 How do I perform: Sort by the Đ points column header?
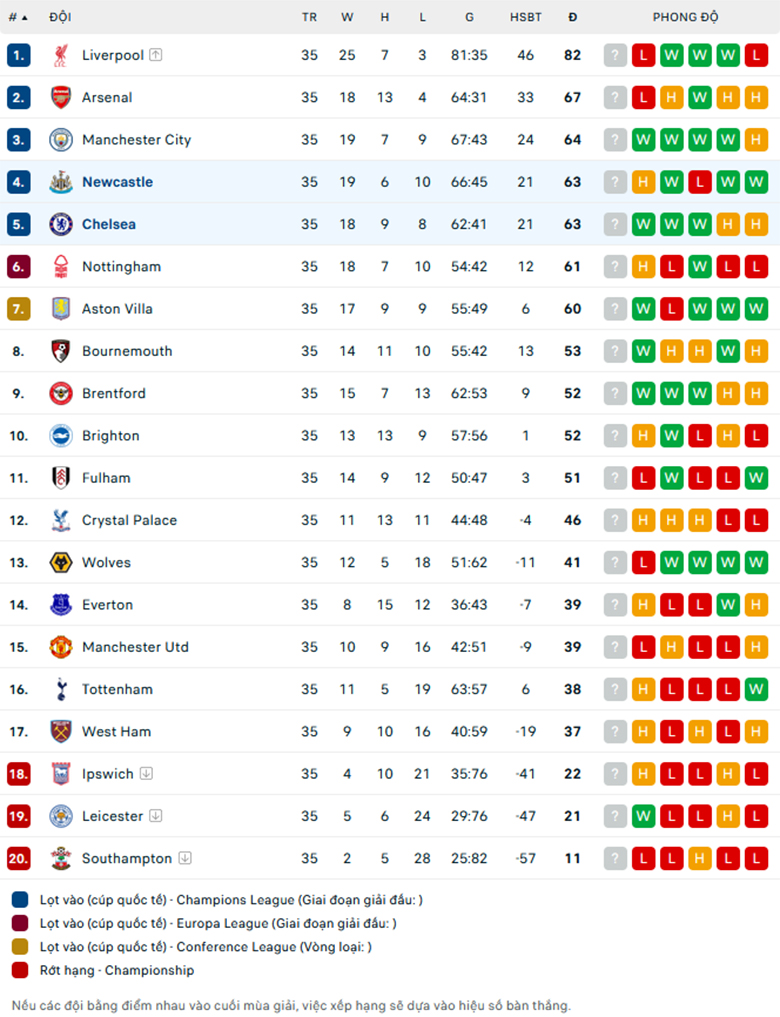(573, 18)
